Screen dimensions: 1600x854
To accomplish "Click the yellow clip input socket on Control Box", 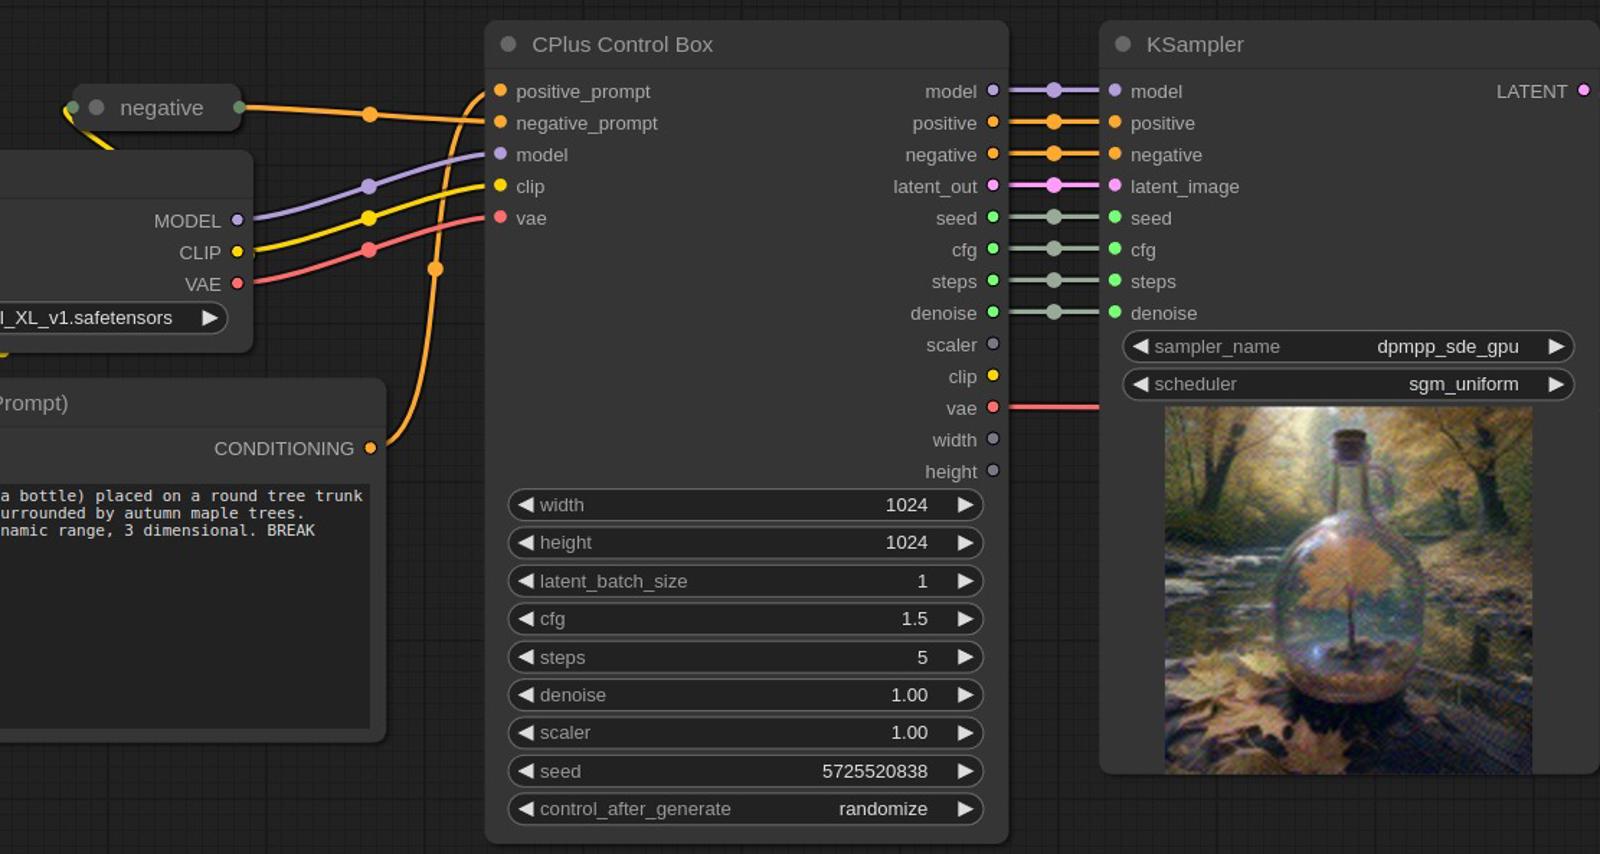I will pyautogui.click(x=500, y=186).
